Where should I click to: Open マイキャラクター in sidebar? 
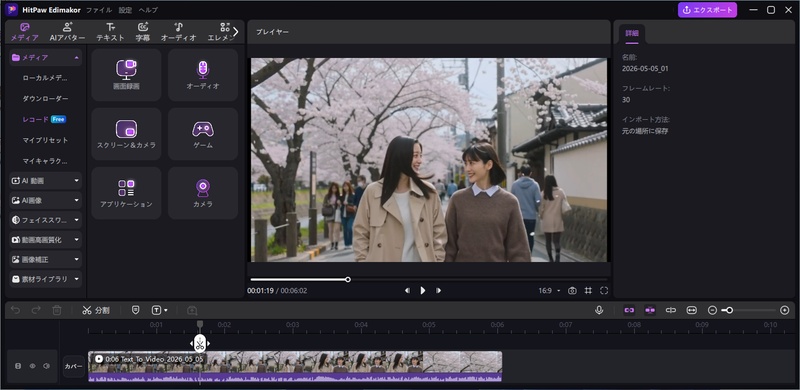point(45,161)
